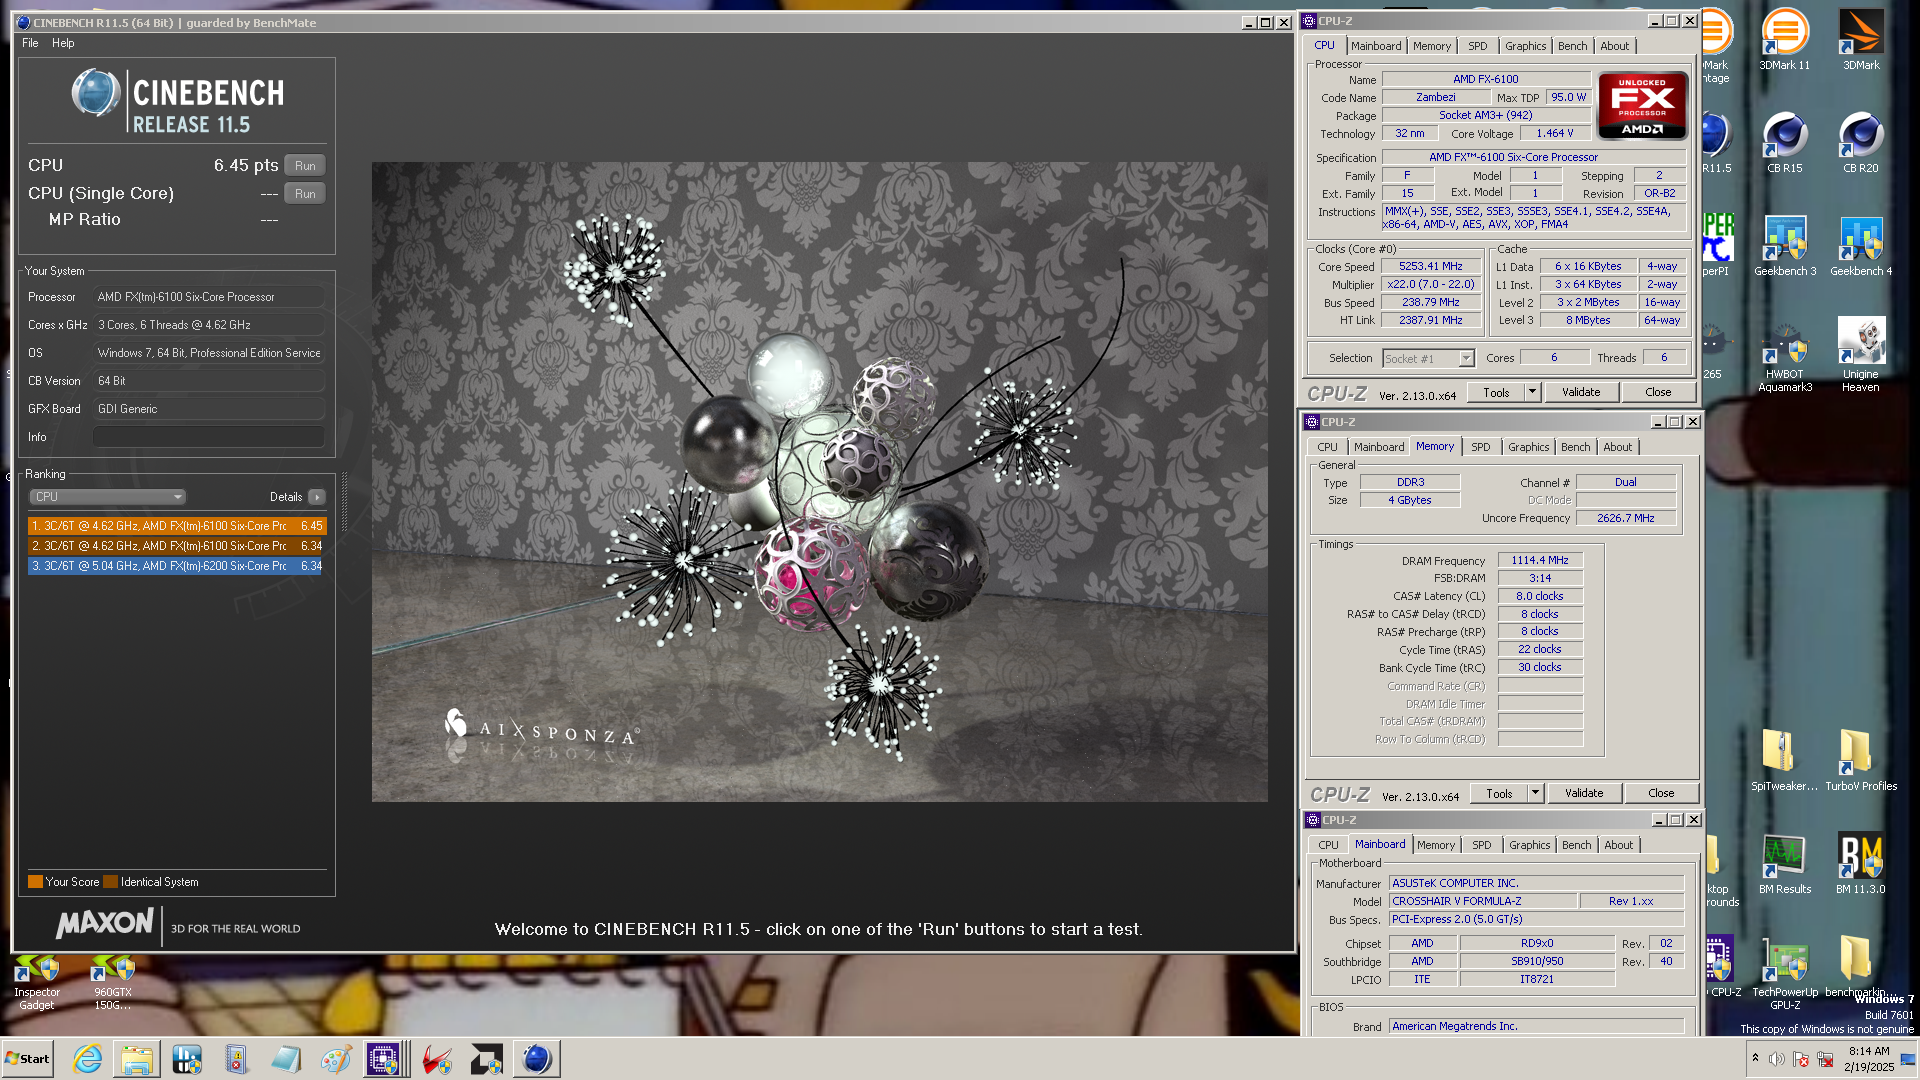Switch to Memory tab in top CPU-Z
This screenshot has height=1080, width=1920.
[1431, 46]
